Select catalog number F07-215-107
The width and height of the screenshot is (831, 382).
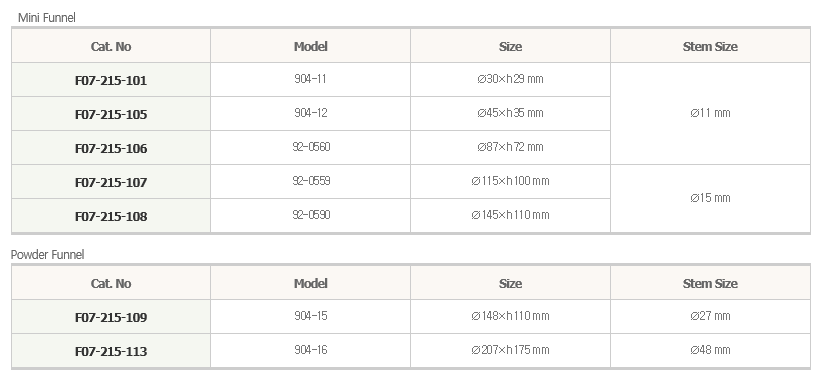[111, 182]
